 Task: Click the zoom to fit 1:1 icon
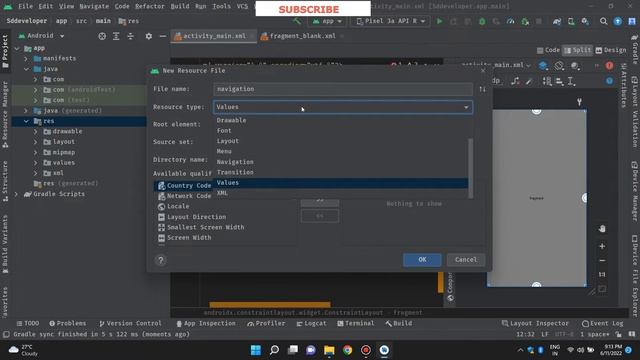pos(602,275)
